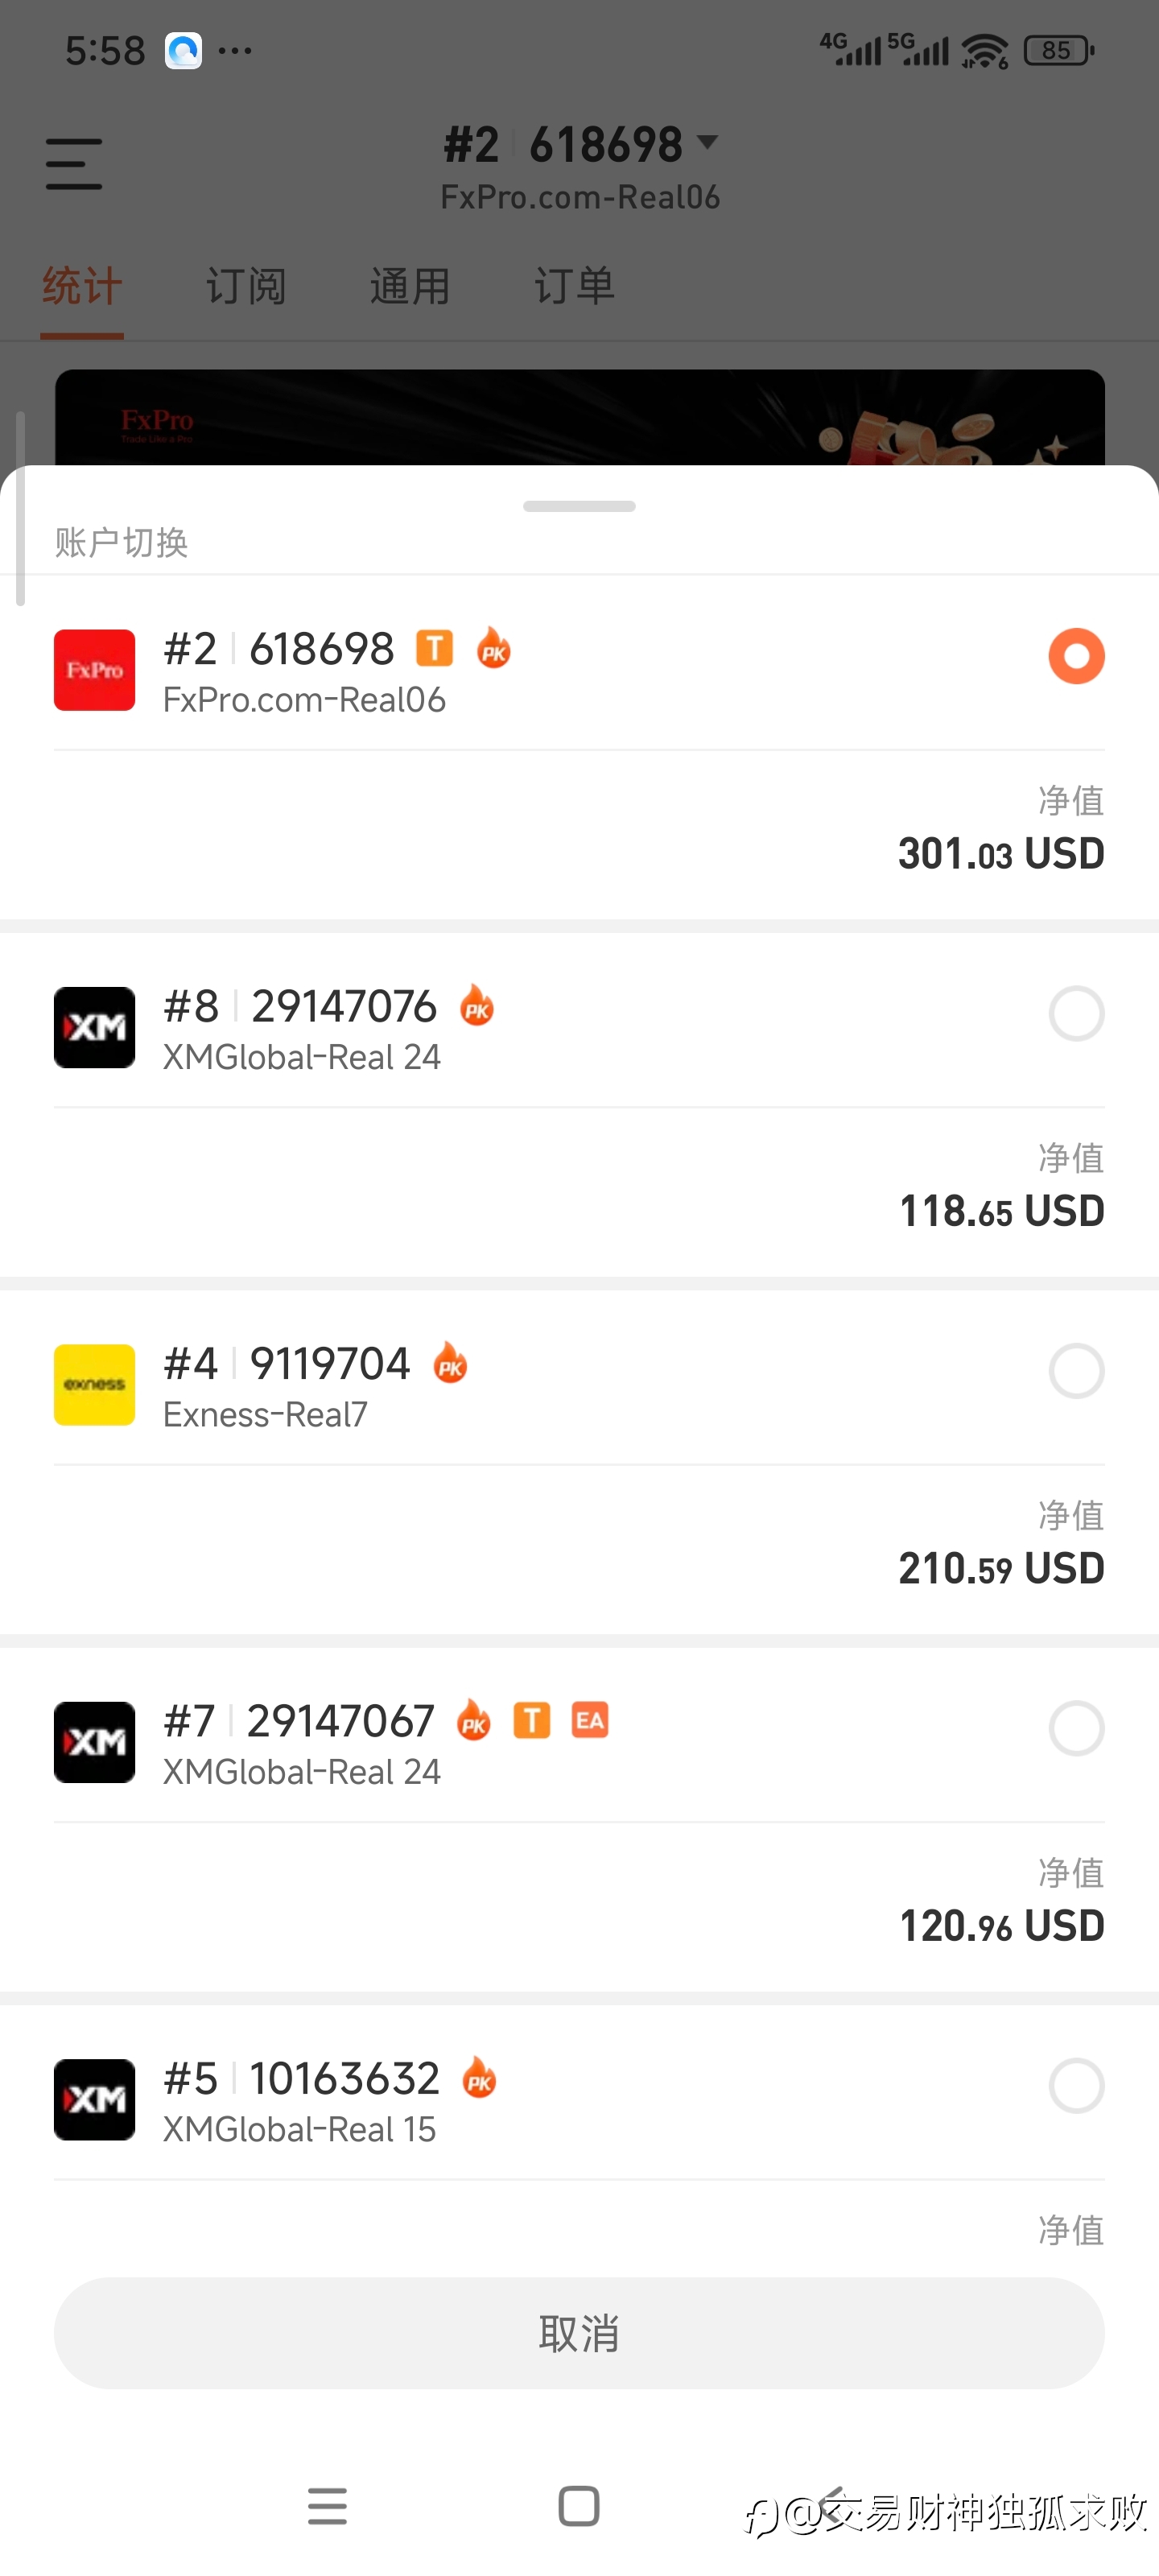Switch to the 订阅 tab
This screenshot has width=1159, height=2576.
point(246,287)
